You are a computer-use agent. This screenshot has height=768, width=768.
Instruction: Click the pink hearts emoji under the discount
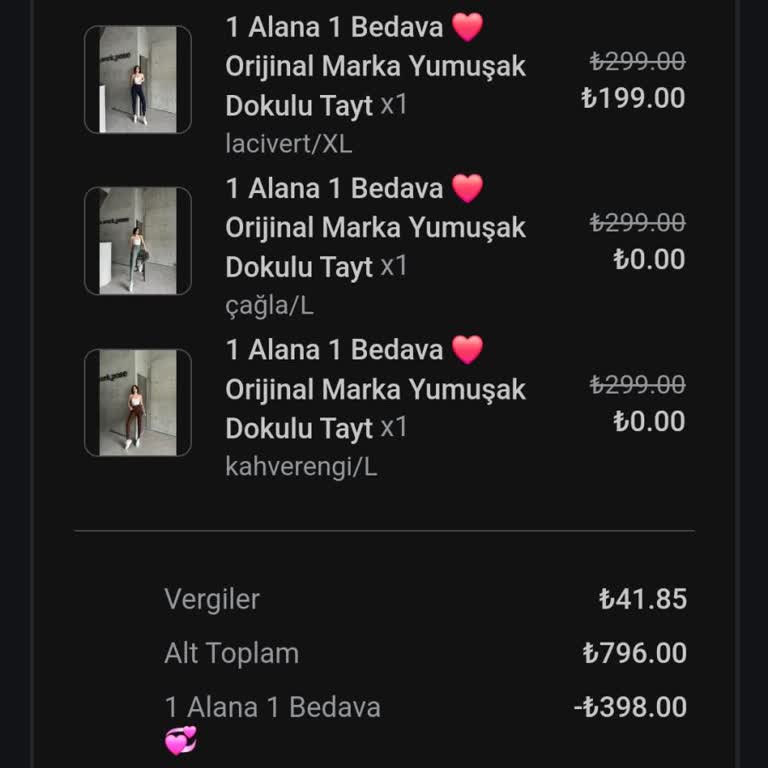click(181, 741)
